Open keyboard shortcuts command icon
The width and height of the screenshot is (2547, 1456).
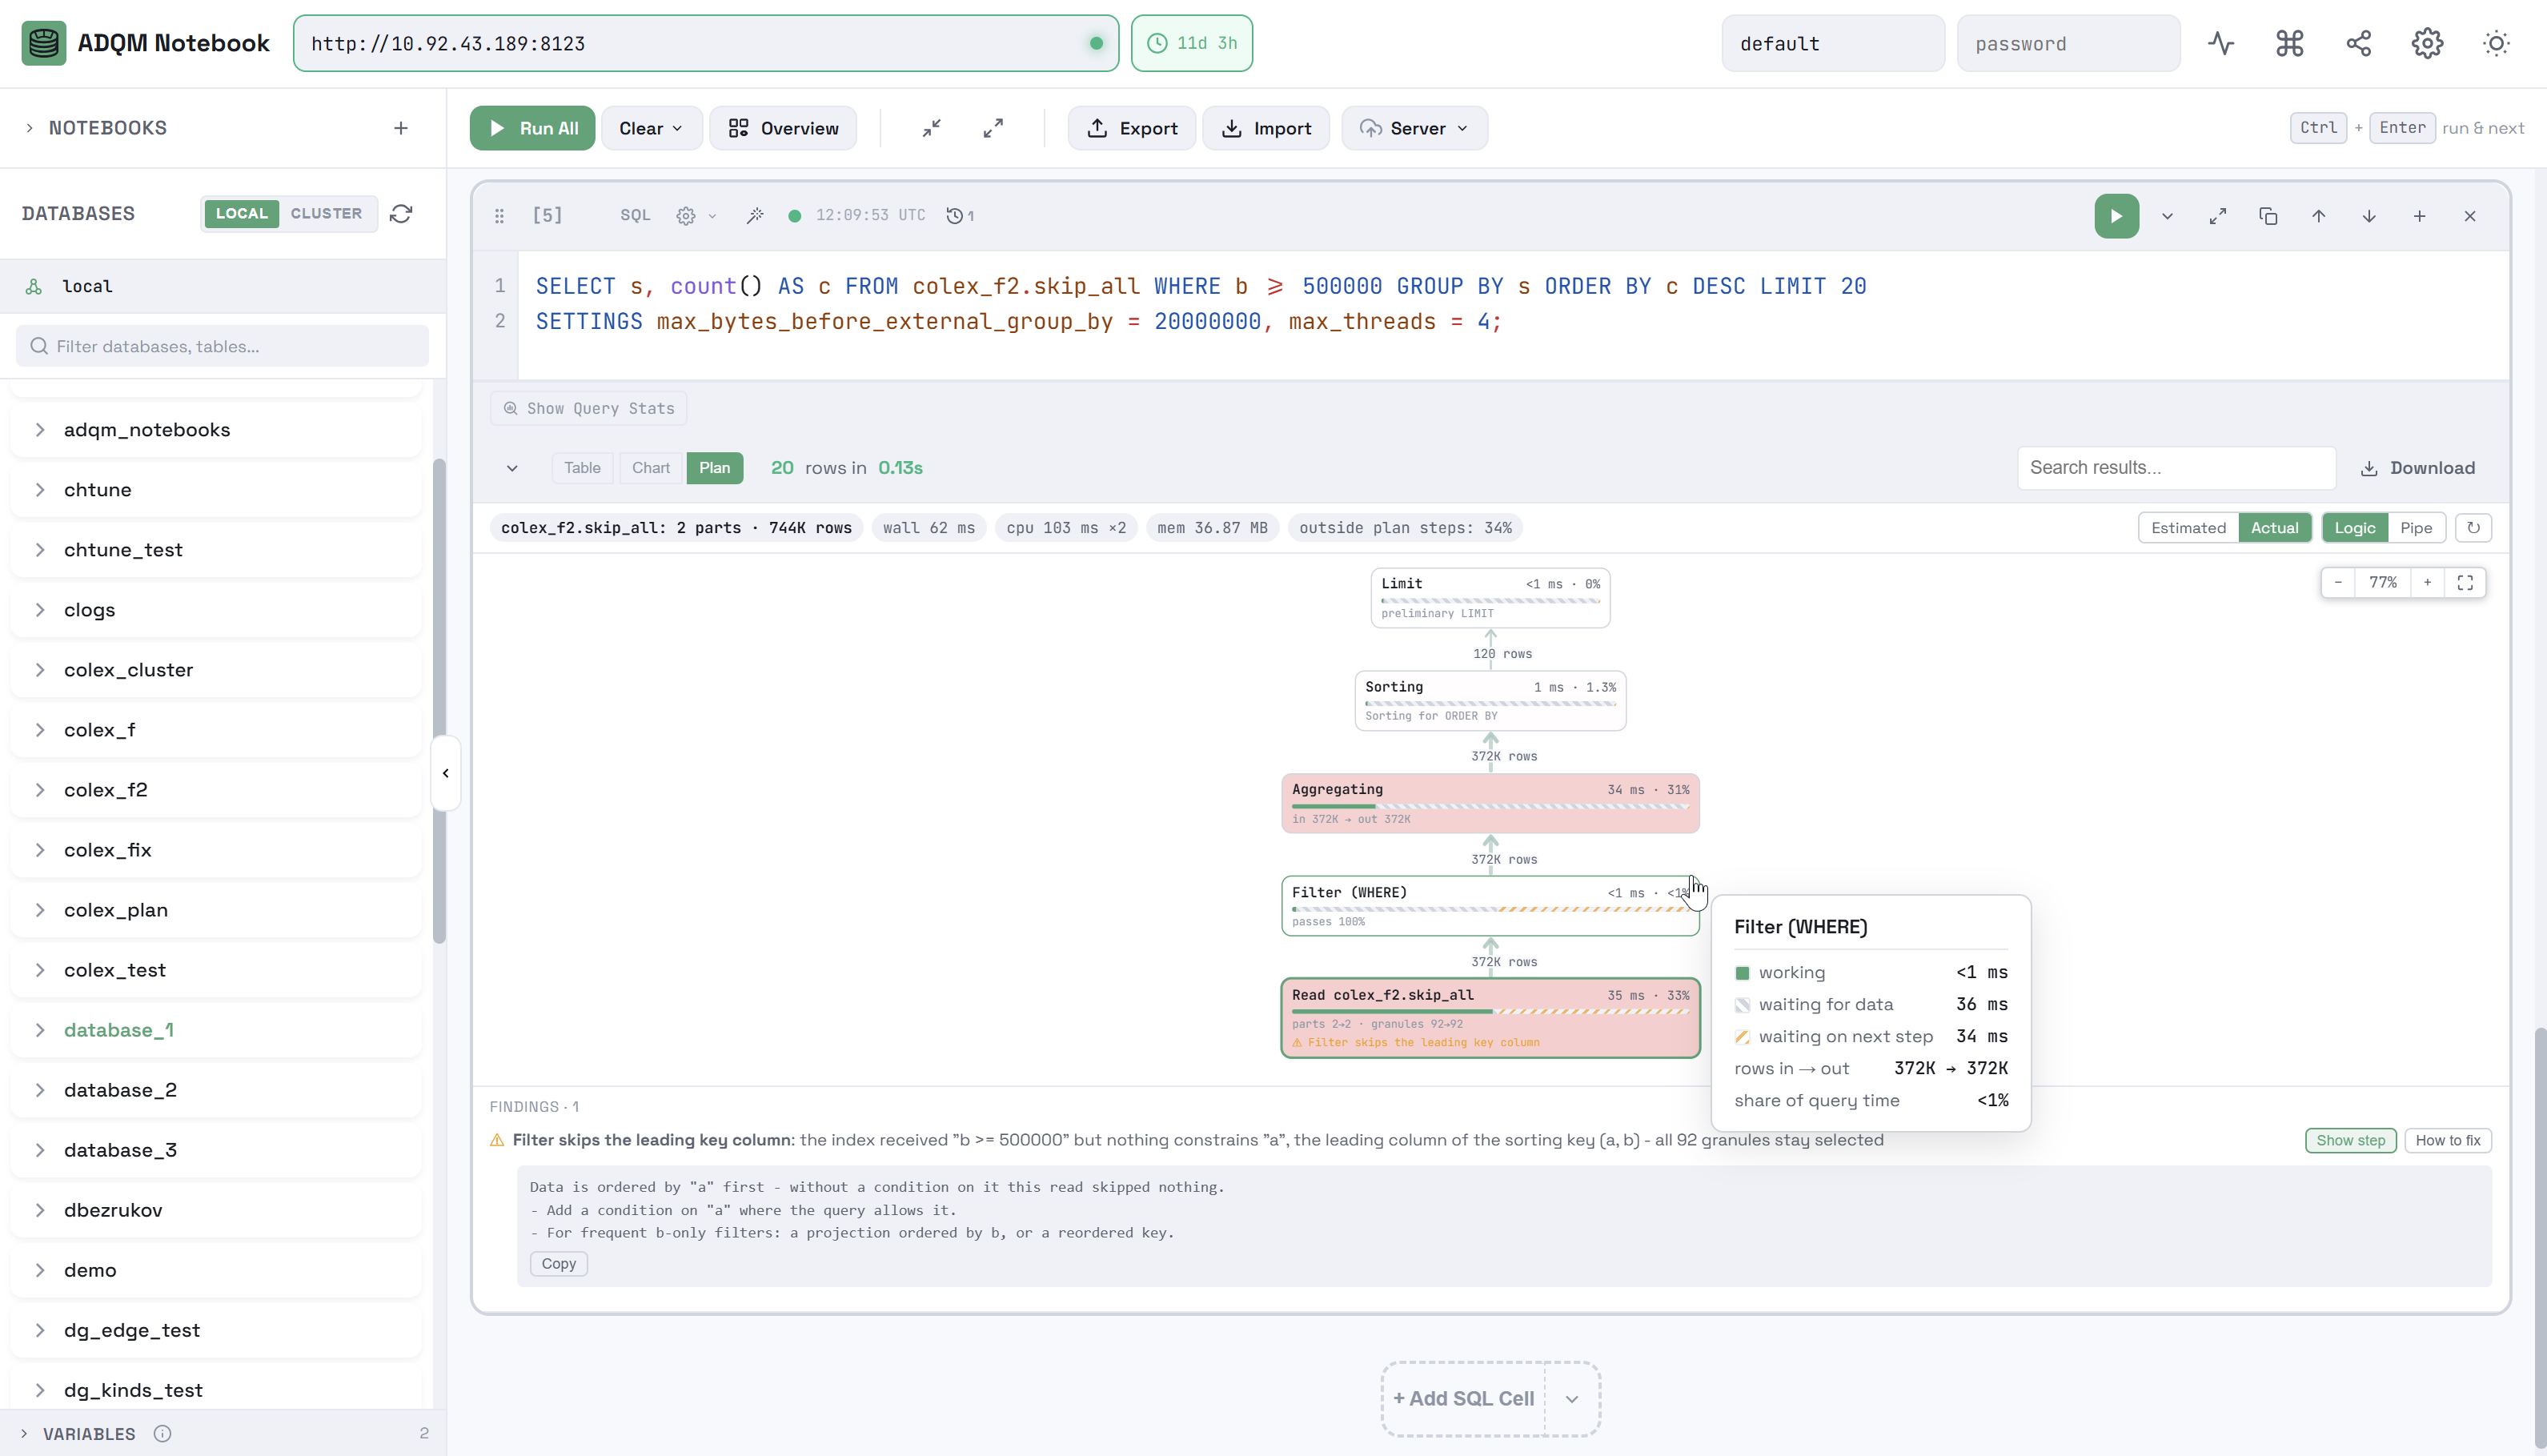2290,43
